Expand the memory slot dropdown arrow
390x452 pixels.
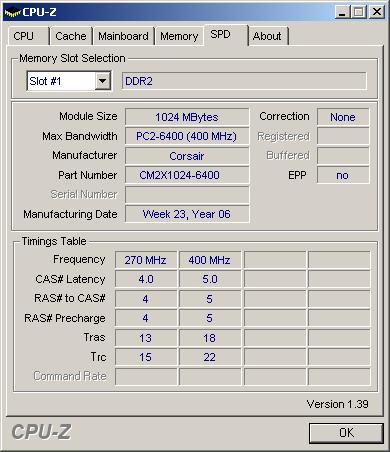coord(102,81)
